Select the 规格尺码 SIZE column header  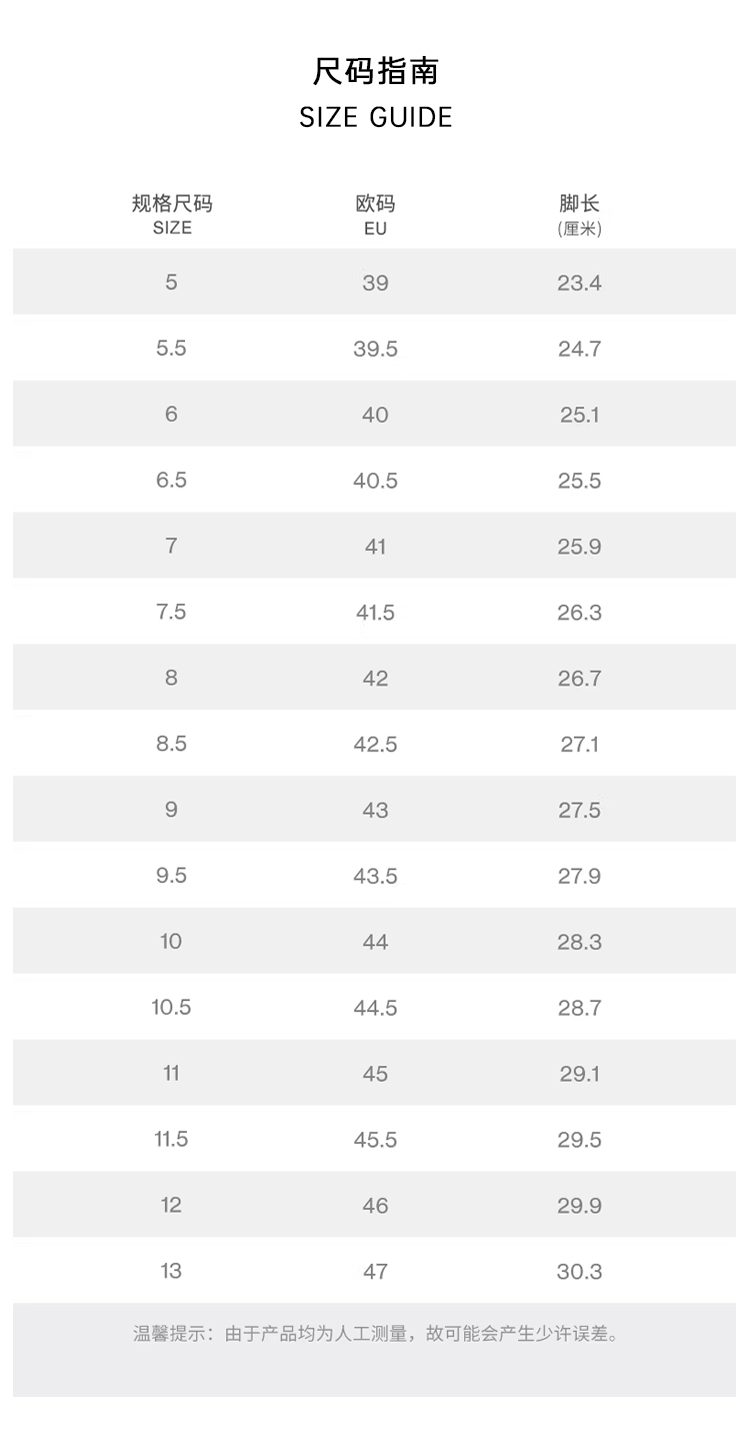click(x=172, y=214)
